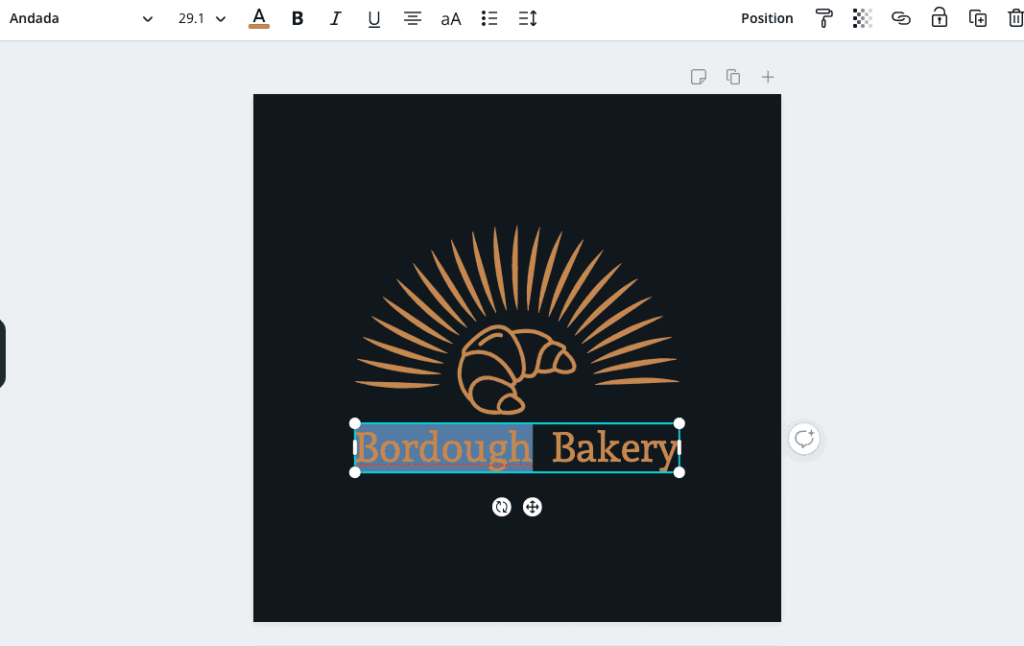Click bottom-left resize handle of text box
Image resolution: width=1024 pixels, height=646 pixels.
(x=355, y=472)
